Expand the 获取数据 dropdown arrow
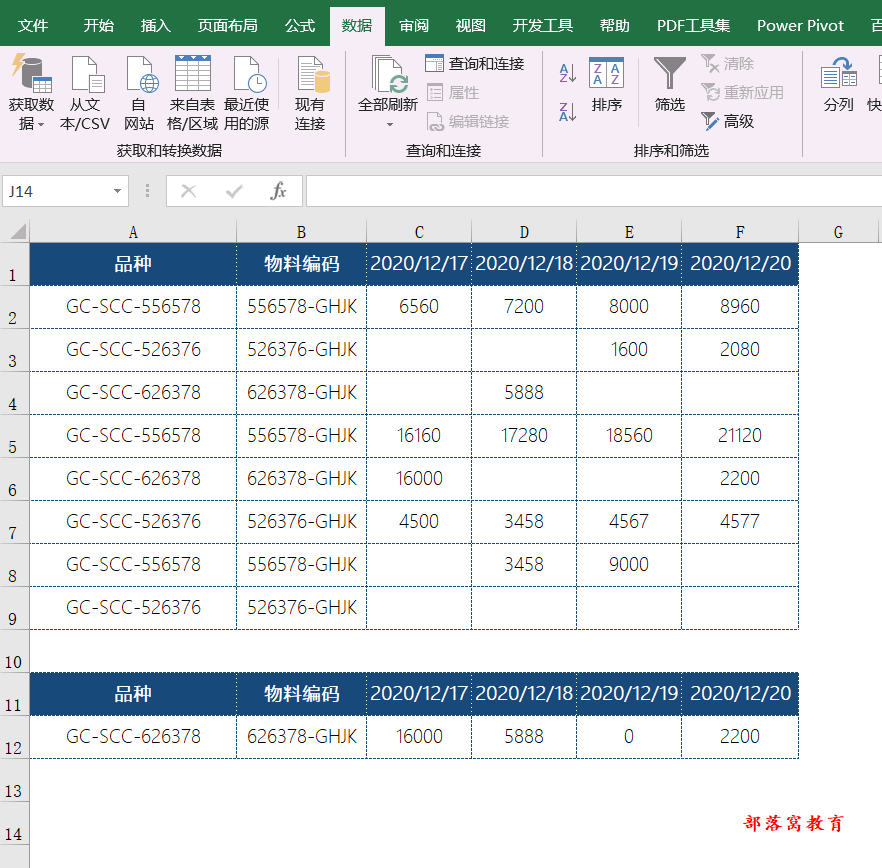882x868 pixels. pyautogui.click(x=40, y=124)
